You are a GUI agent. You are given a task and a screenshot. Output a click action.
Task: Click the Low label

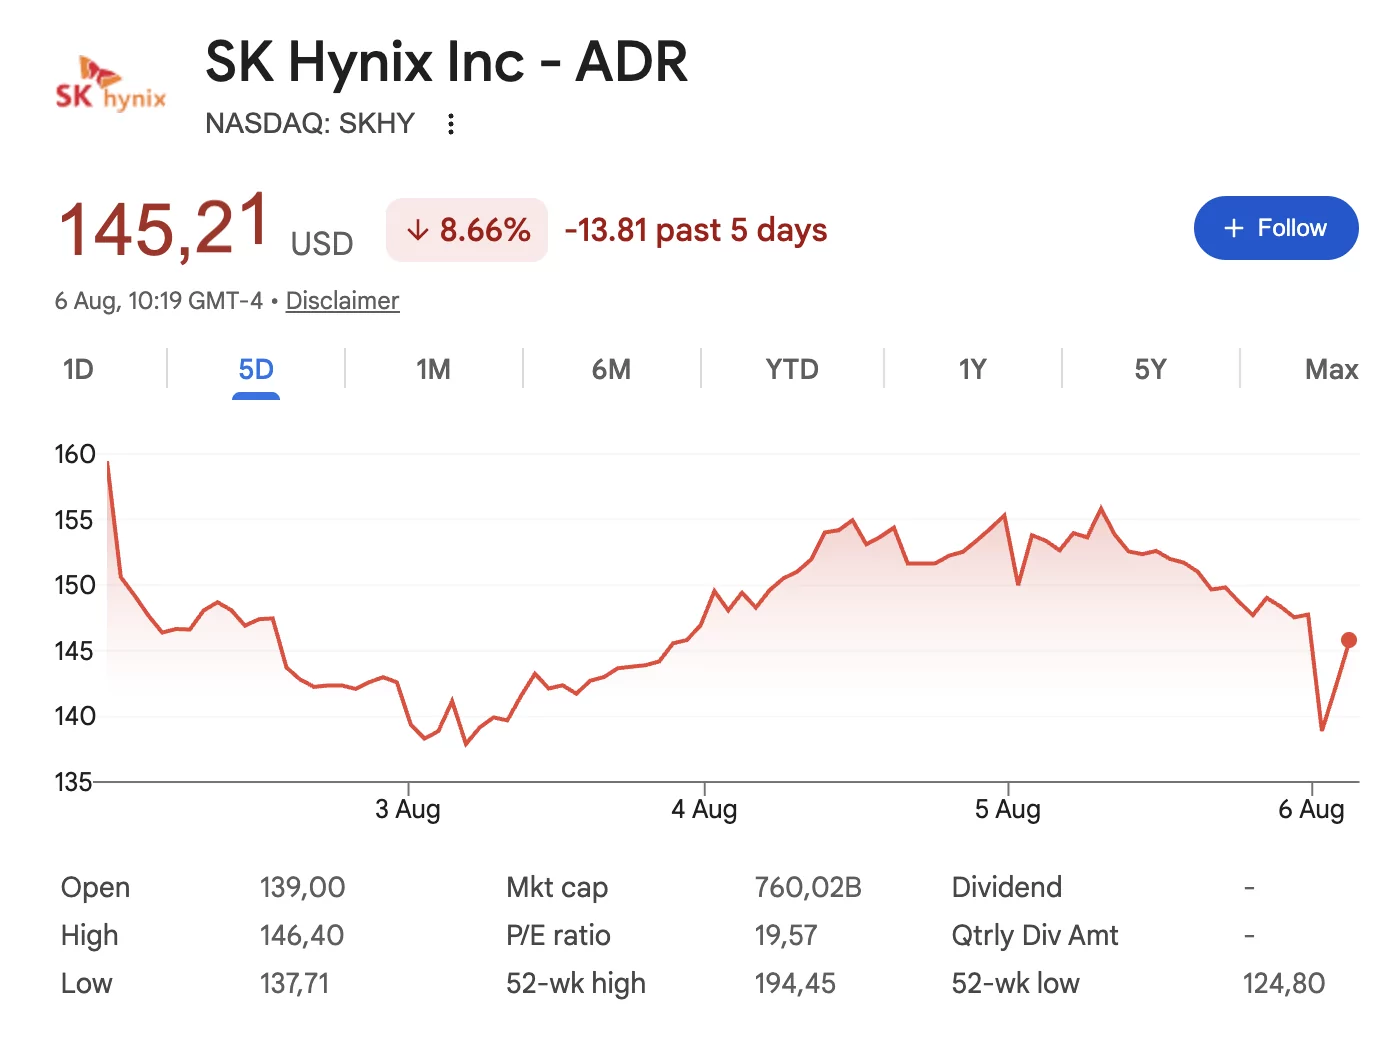pyautogui.click(x=87, y=984)
